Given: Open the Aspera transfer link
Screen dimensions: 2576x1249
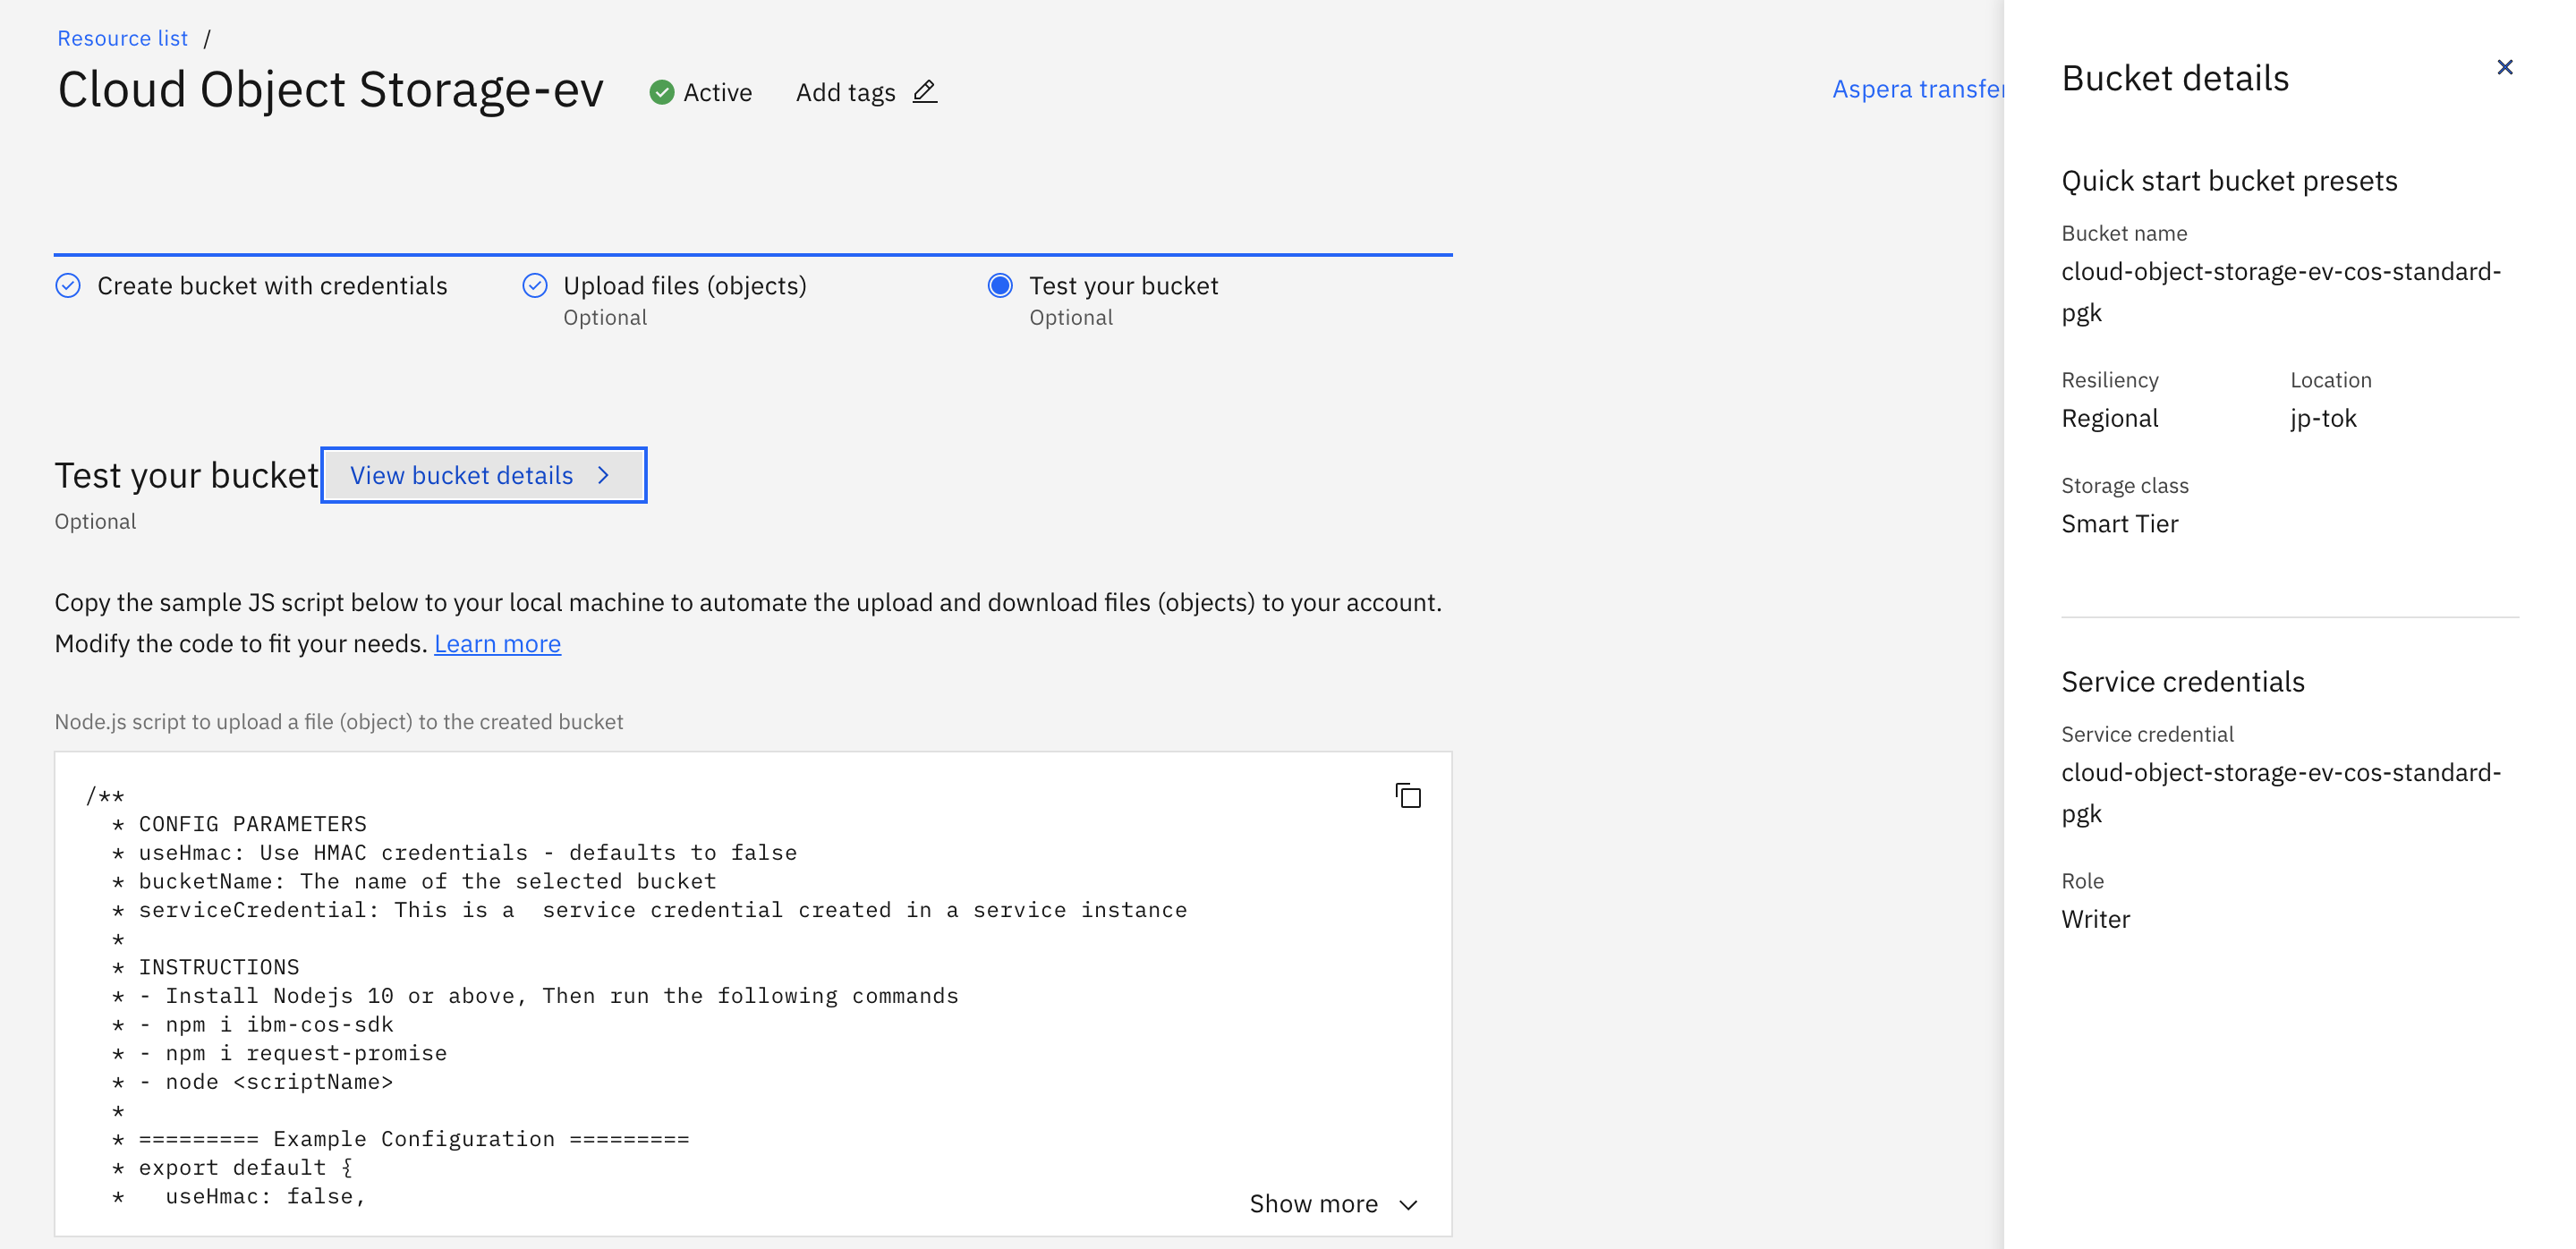Looking at the screenshot, I should coord(1917,89).
